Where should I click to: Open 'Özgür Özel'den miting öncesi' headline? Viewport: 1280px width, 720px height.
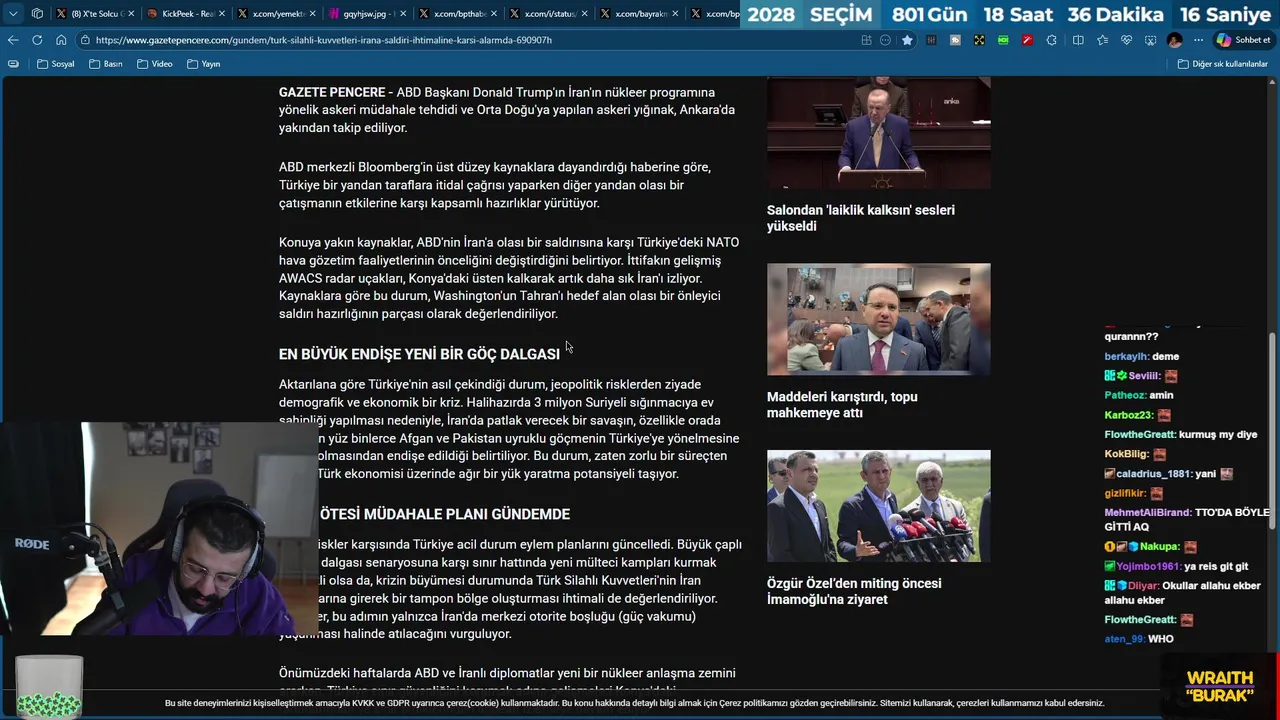pyautogui.click(x=854, y=591)
